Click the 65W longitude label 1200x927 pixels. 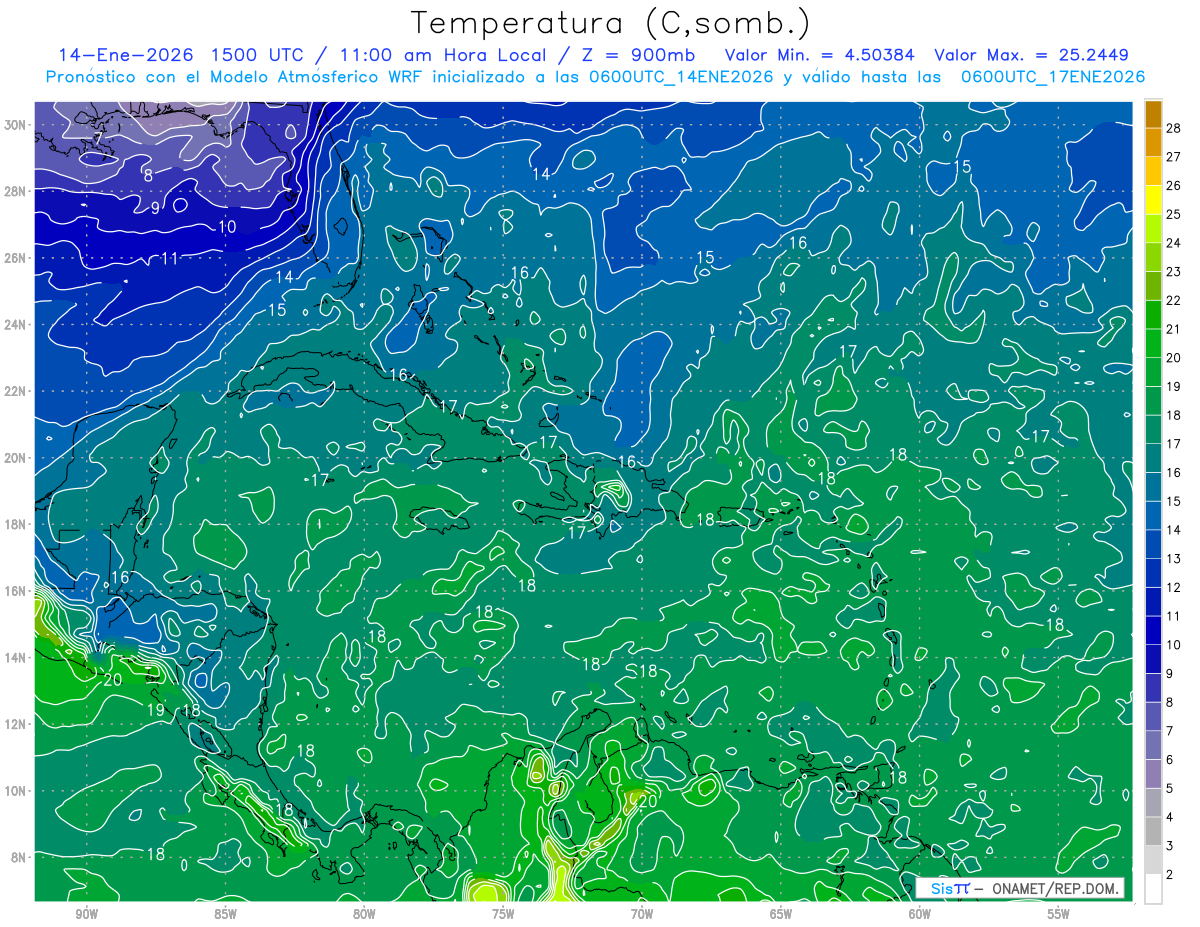781,914
